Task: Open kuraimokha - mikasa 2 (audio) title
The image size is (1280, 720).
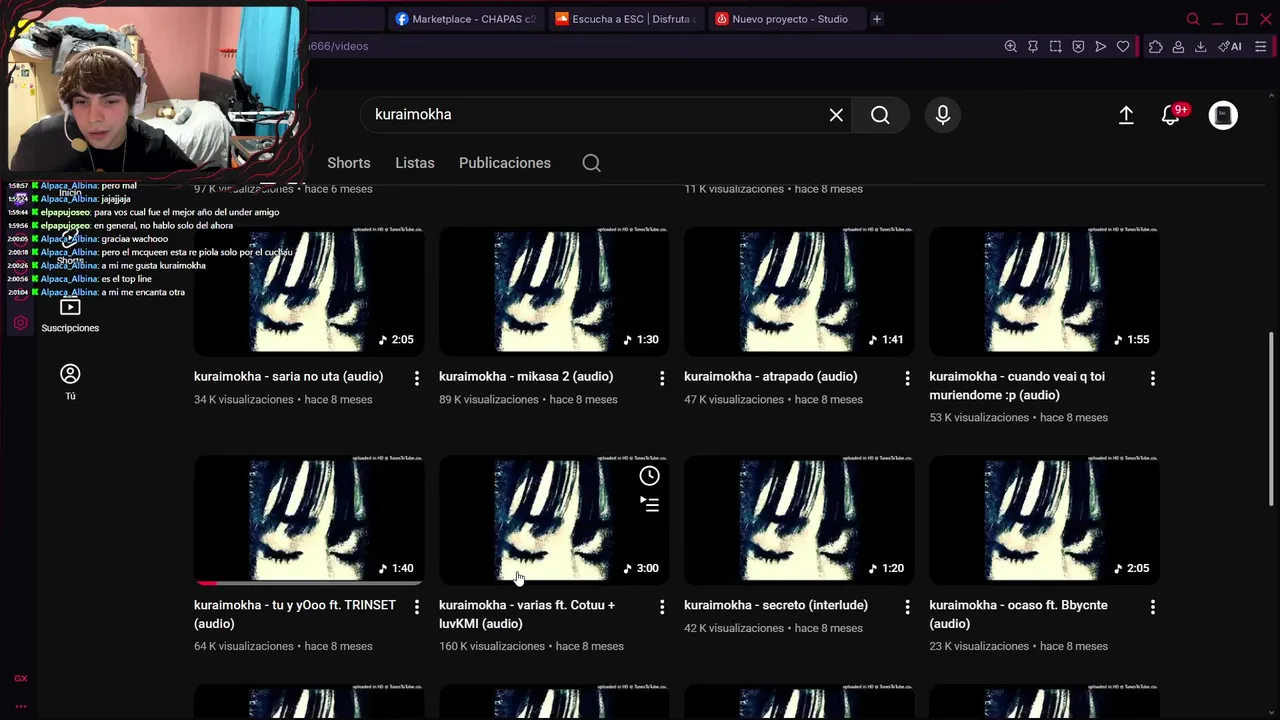Action: click(526, 377)
